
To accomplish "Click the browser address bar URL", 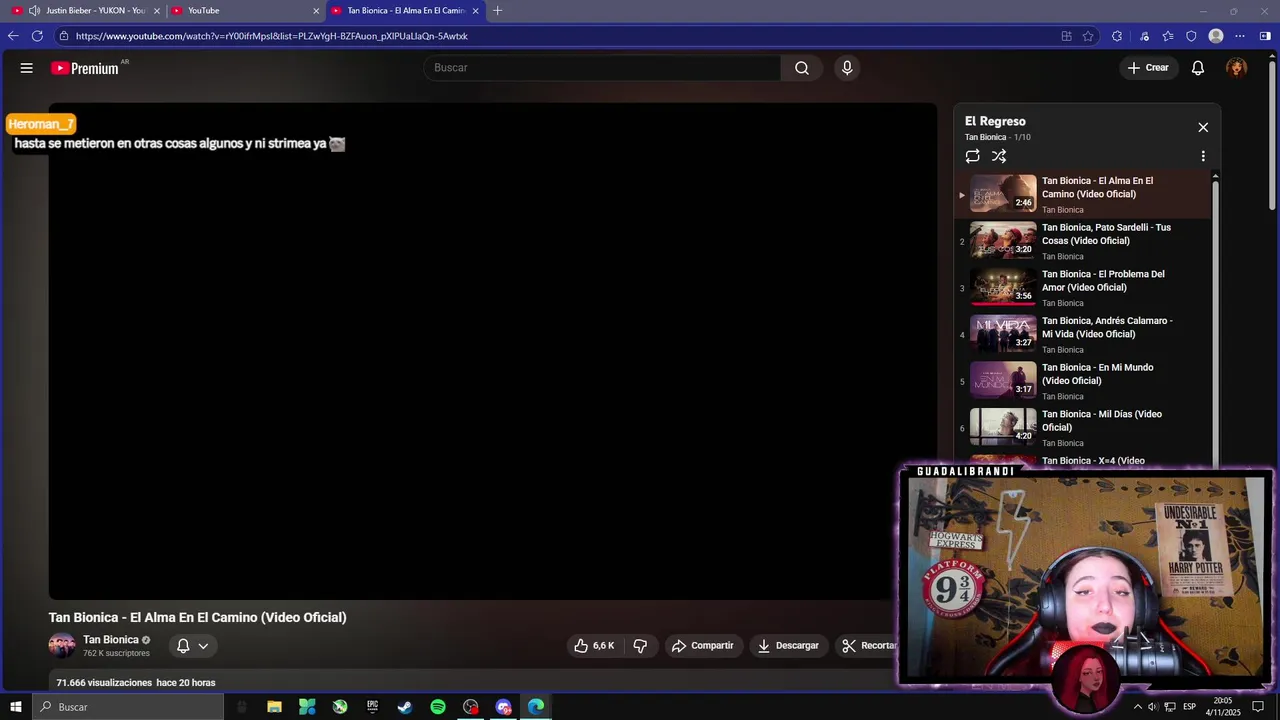I will [x=272, y=36].
